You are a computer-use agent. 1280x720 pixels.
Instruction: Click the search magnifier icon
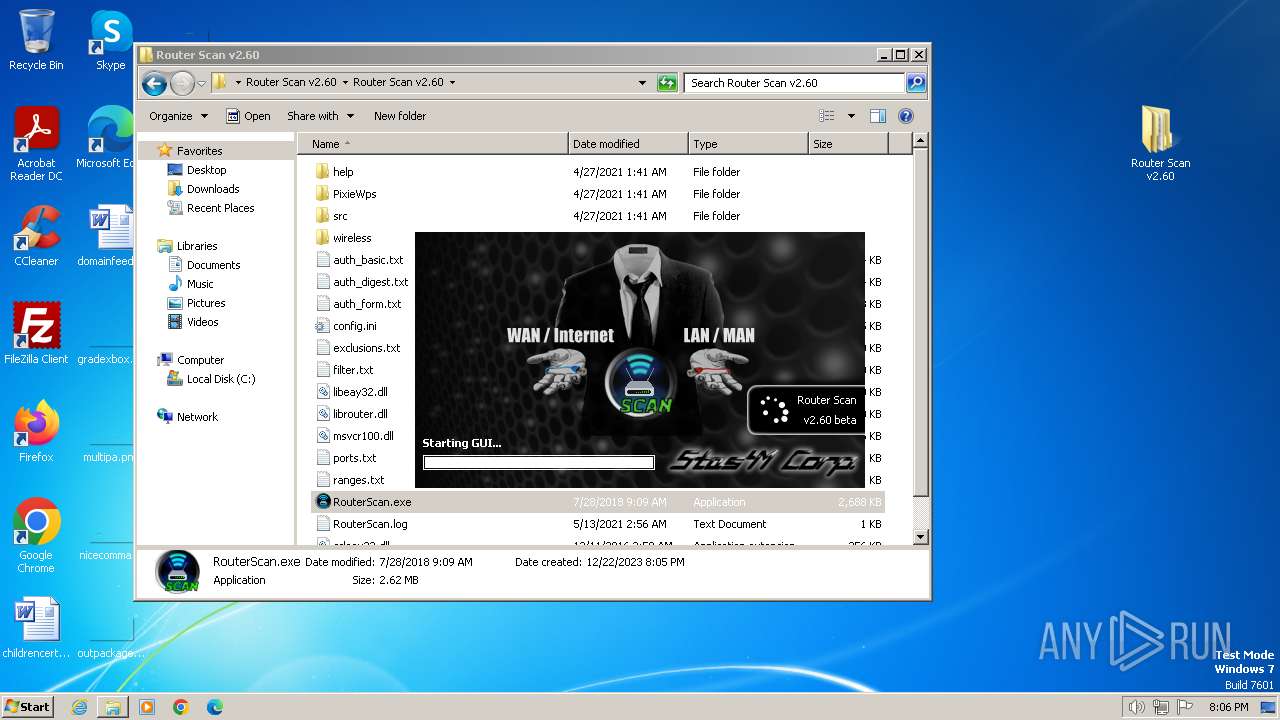pyautogui.click(x=915, y=83)
